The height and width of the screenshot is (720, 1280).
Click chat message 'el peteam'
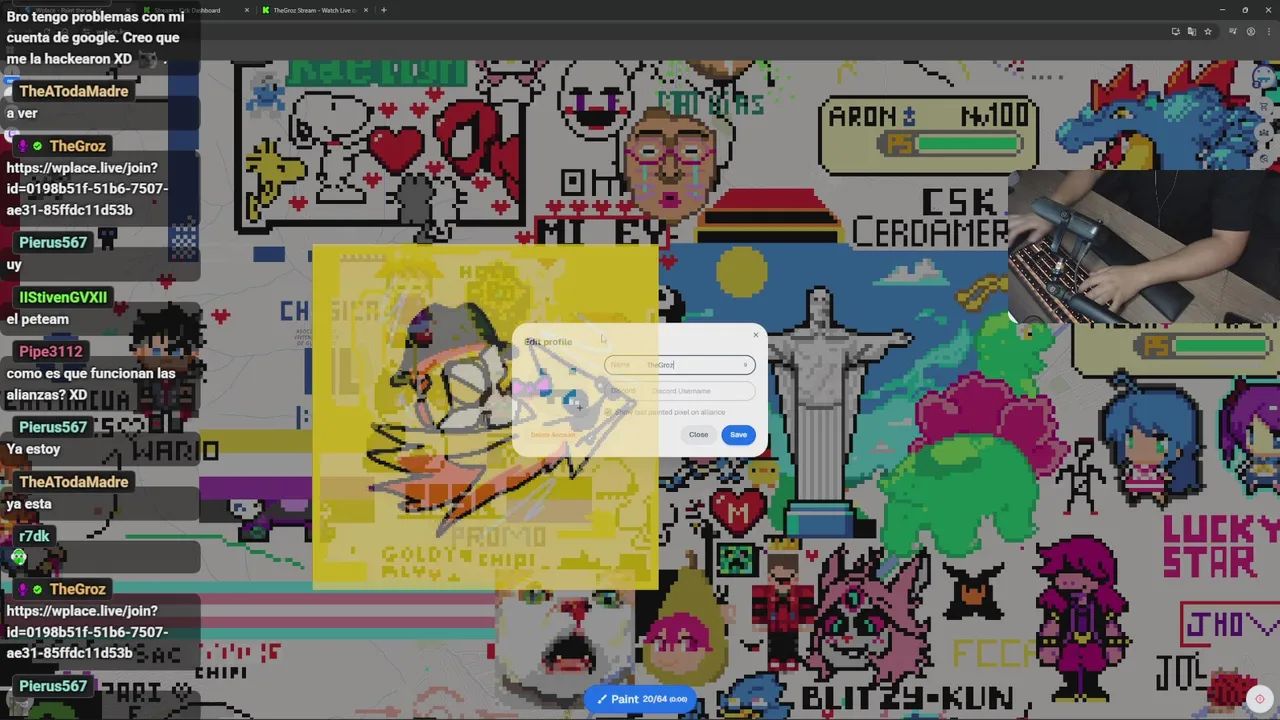click(38, 319)
